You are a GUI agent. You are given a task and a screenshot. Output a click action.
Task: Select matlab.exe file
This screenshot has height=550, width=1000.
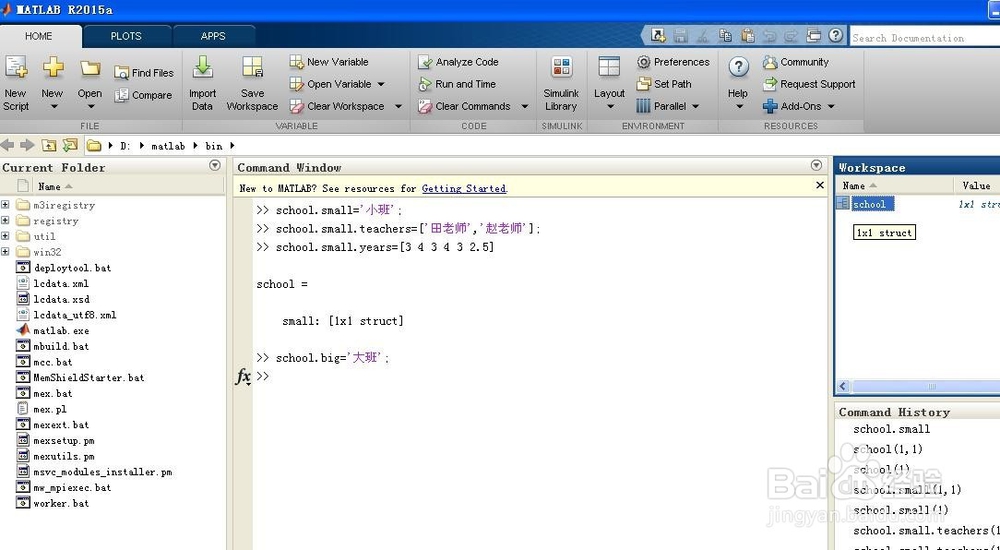(61, 331)
